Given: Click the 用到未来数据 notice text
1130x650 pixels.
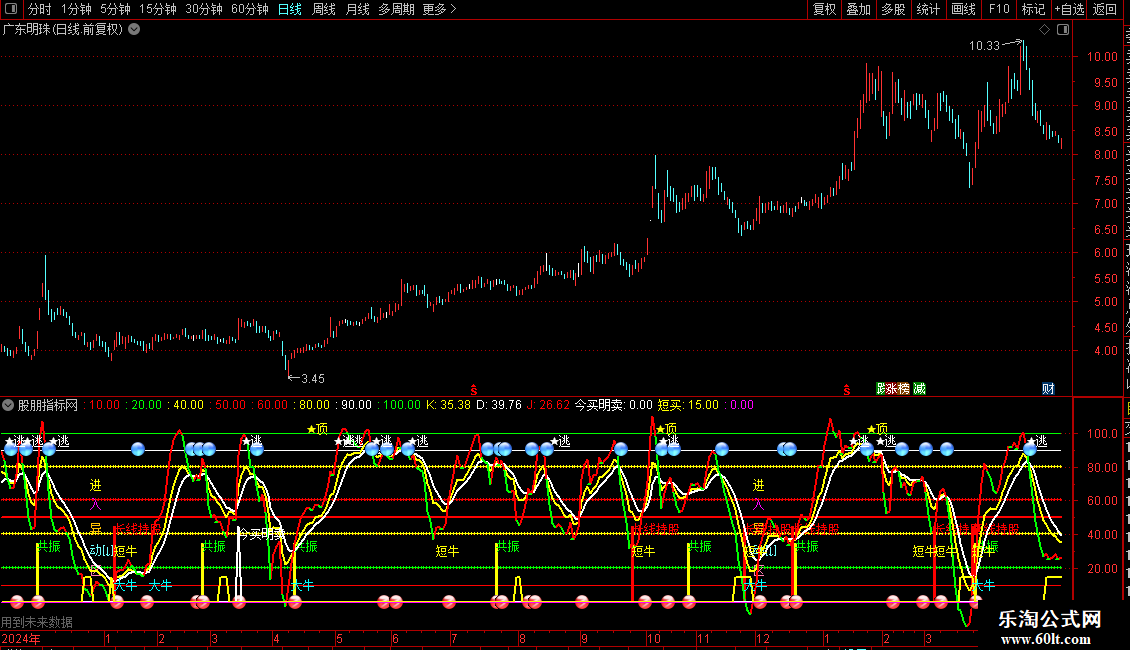Looking at the screenshot, I should coord(37,622).
